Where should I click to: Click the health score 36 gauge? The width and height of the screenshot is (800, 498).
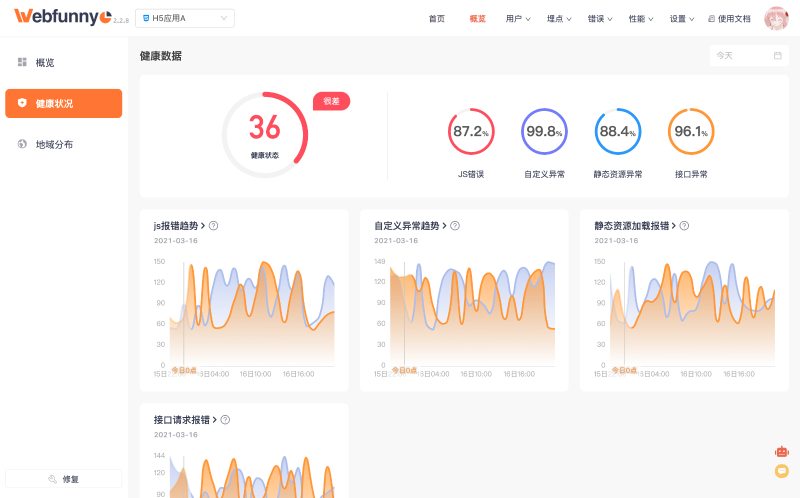pyautogui.click(x=265, y=135)
